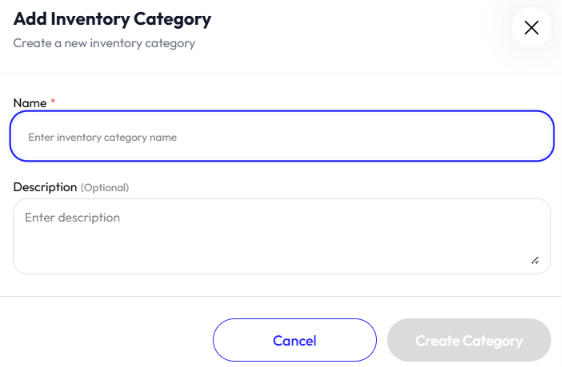Click the Description field label

coord(45,187)
